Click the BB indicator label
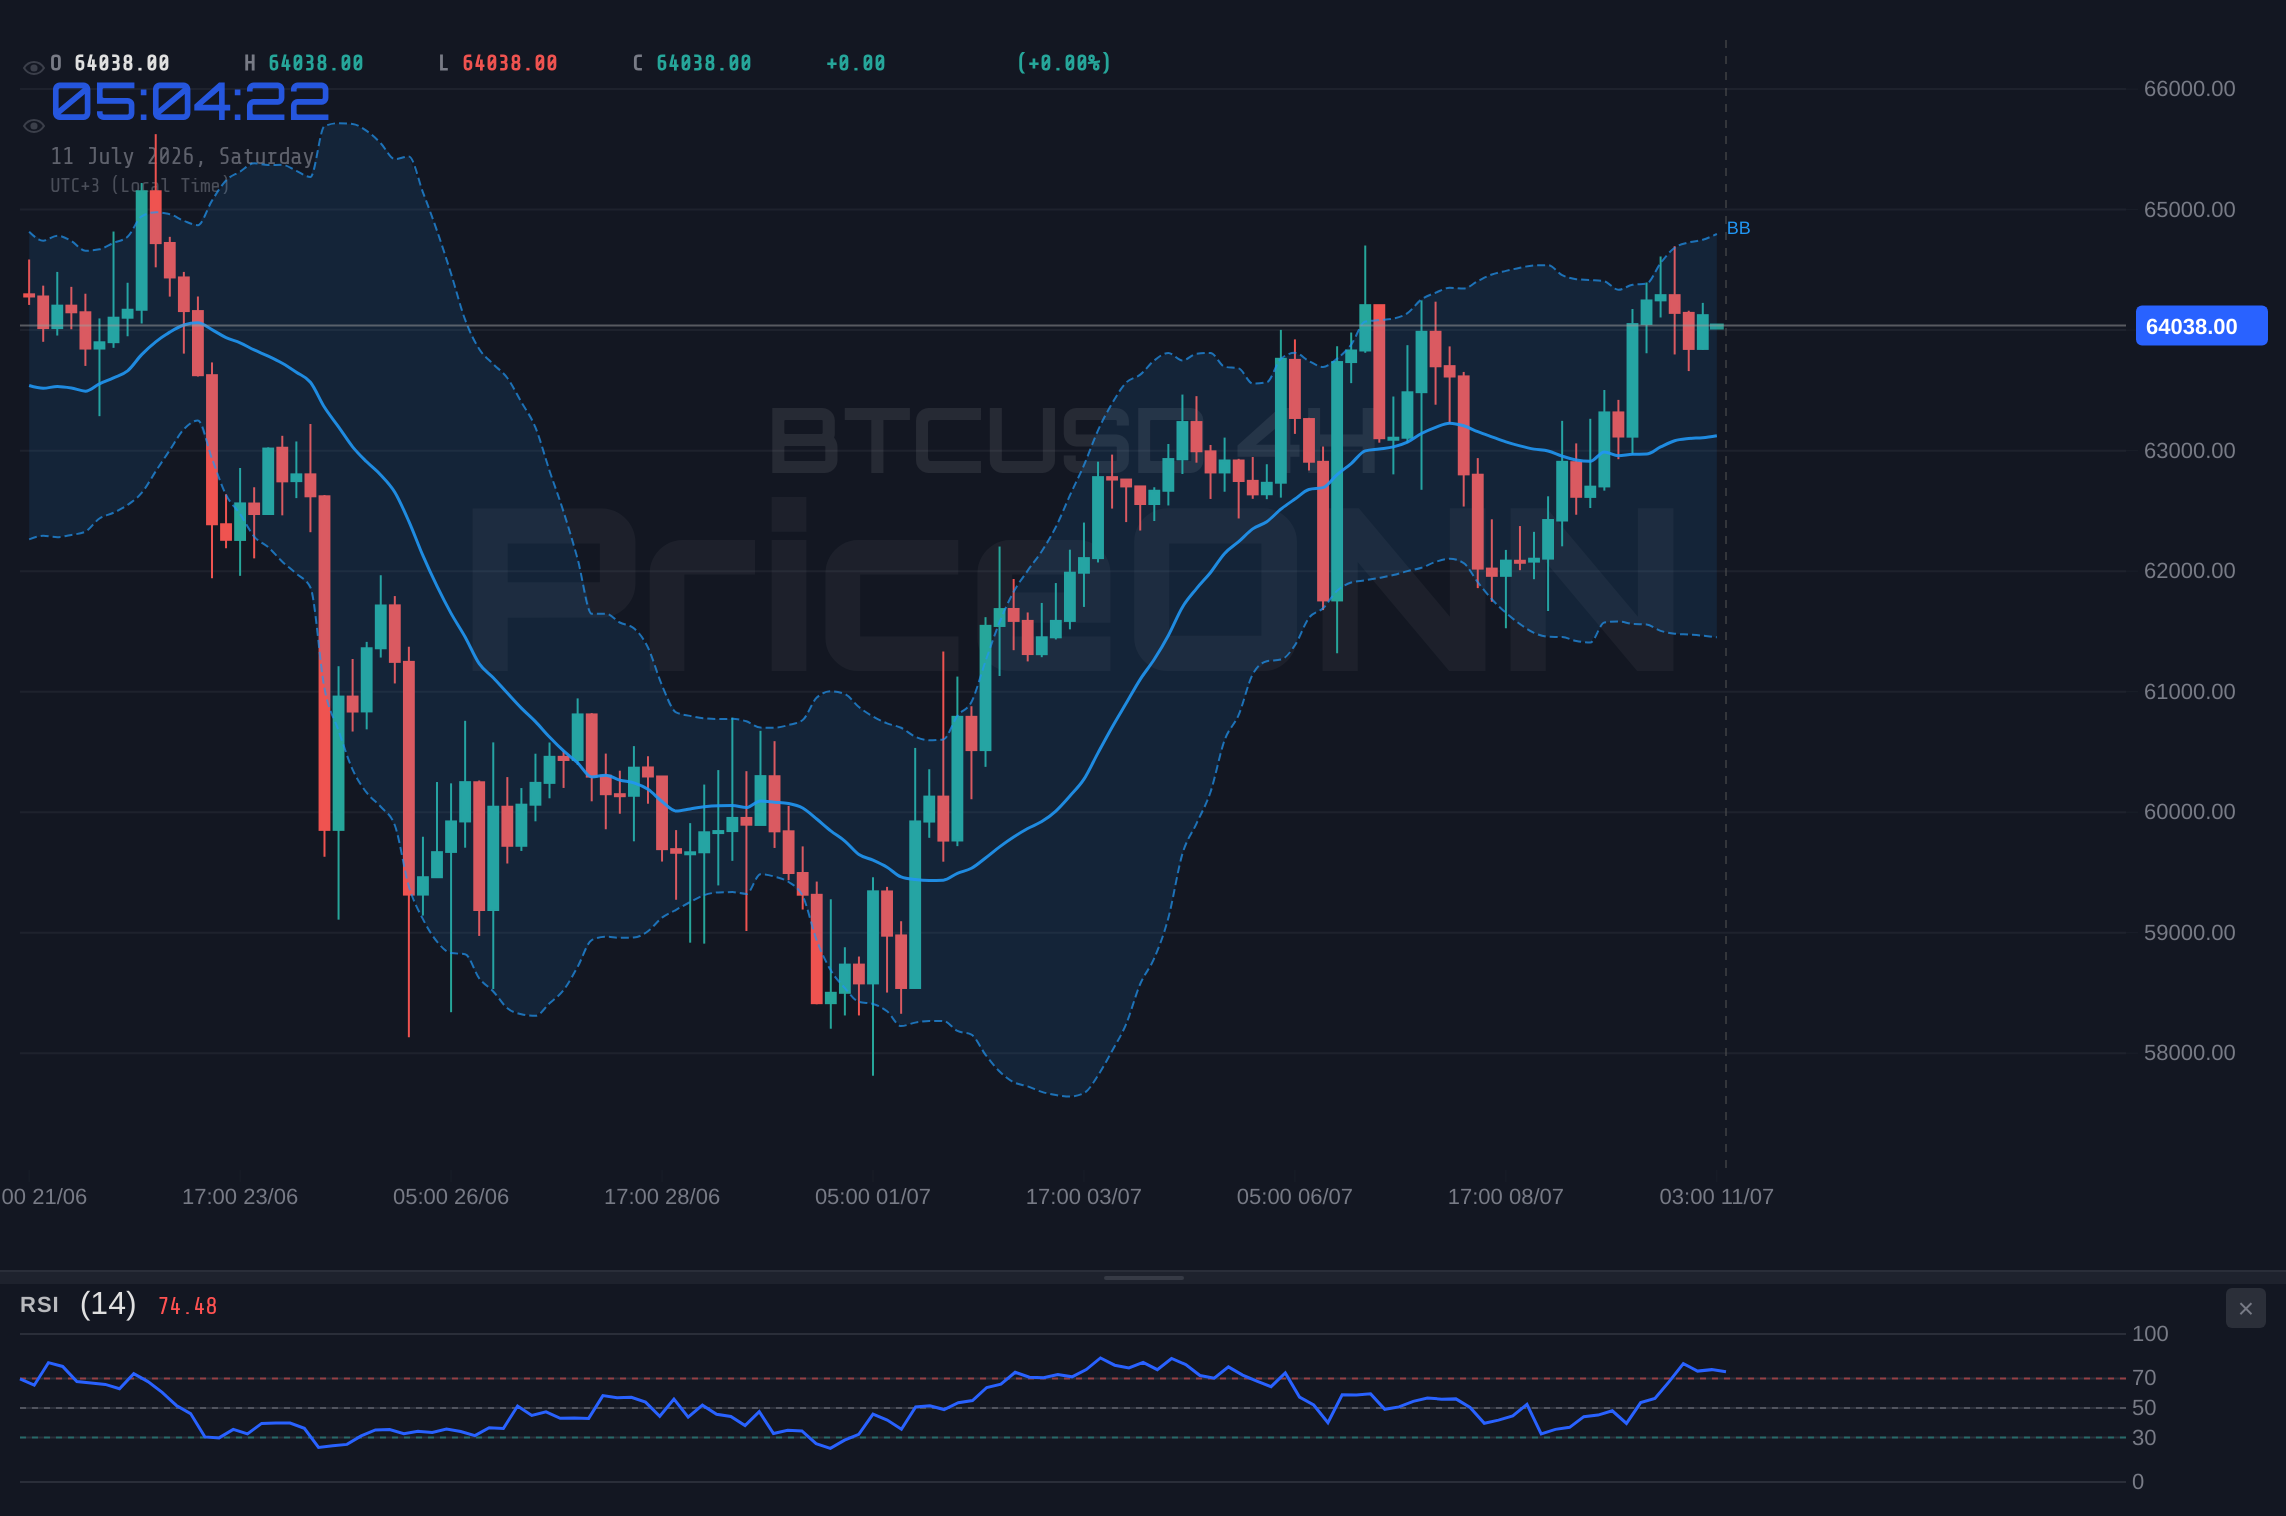 point(1738,228)
